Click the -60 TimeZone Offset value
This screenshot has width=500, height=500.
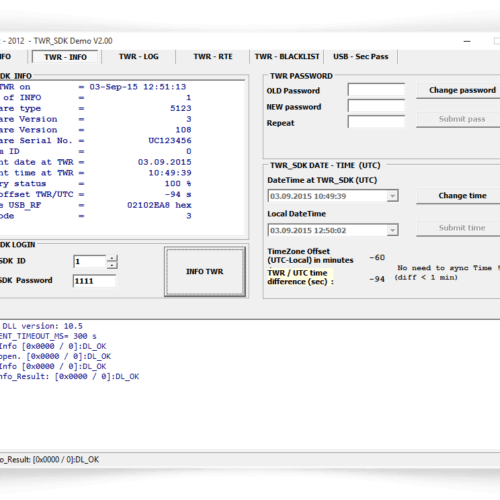click(377, 257)
